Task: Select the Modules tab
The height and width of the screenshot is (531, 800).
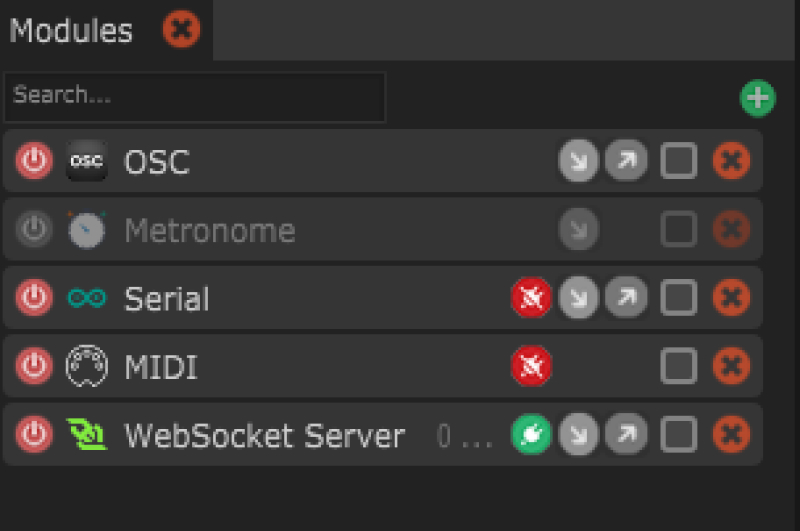Action: [x=71, y=30]
